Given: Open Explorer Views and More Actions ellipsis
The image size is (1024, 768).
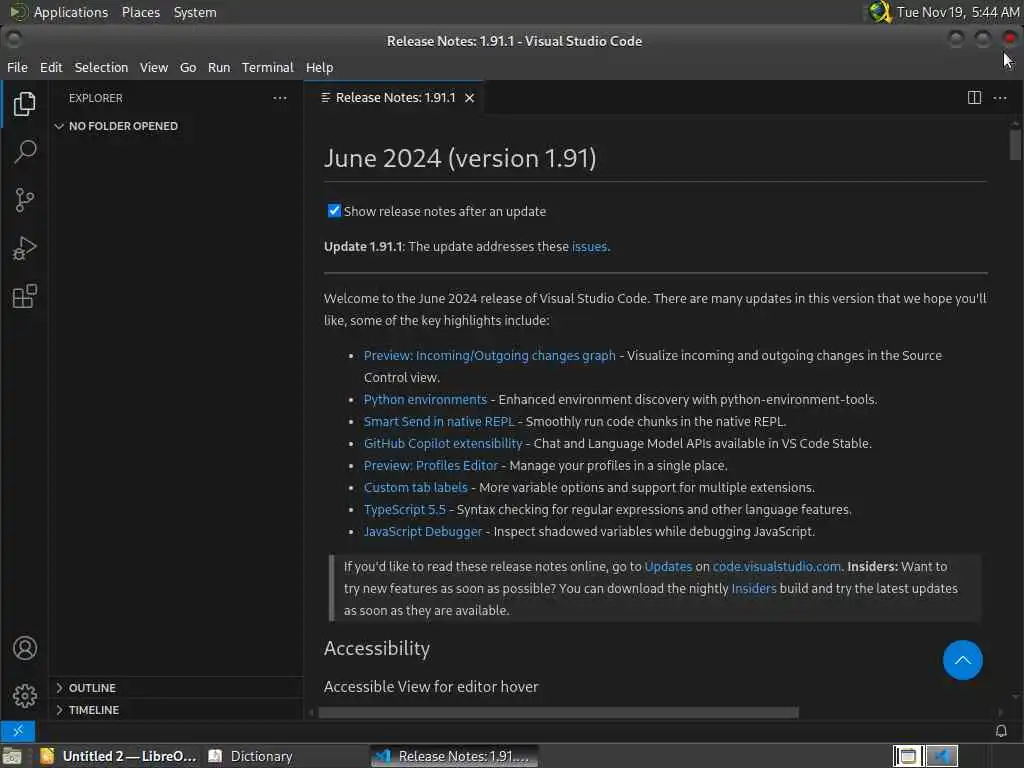Looking at the screenshot, I should coord(280,98).
